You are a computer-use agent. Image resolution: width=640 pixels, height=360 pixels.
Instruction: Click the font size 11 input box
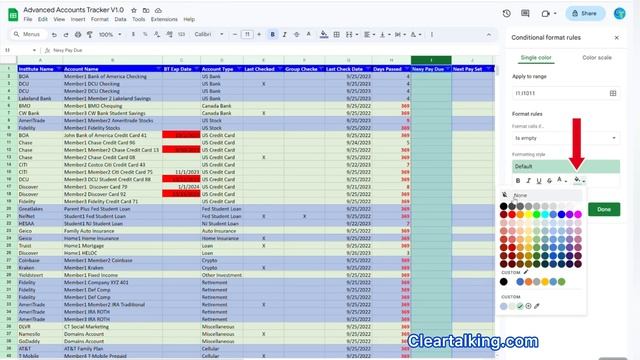coord(247,35)
